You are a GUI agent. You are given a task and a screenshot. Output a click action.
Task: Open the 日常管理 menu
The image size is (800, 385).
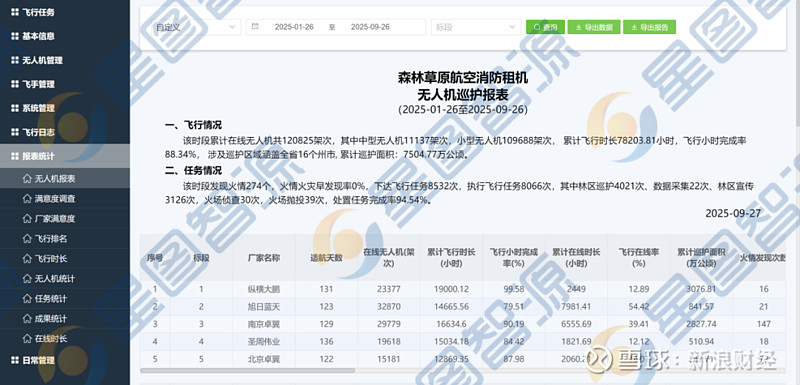point(65,360)
